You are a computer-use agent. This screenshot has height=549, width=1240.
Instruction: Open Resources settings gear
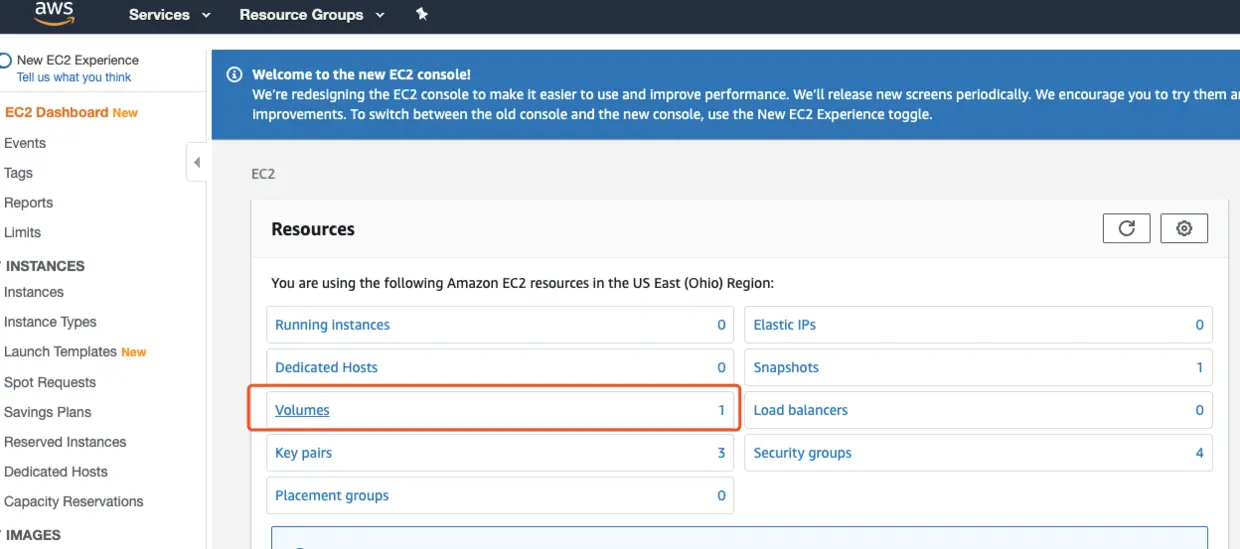tap(1184, 228)
